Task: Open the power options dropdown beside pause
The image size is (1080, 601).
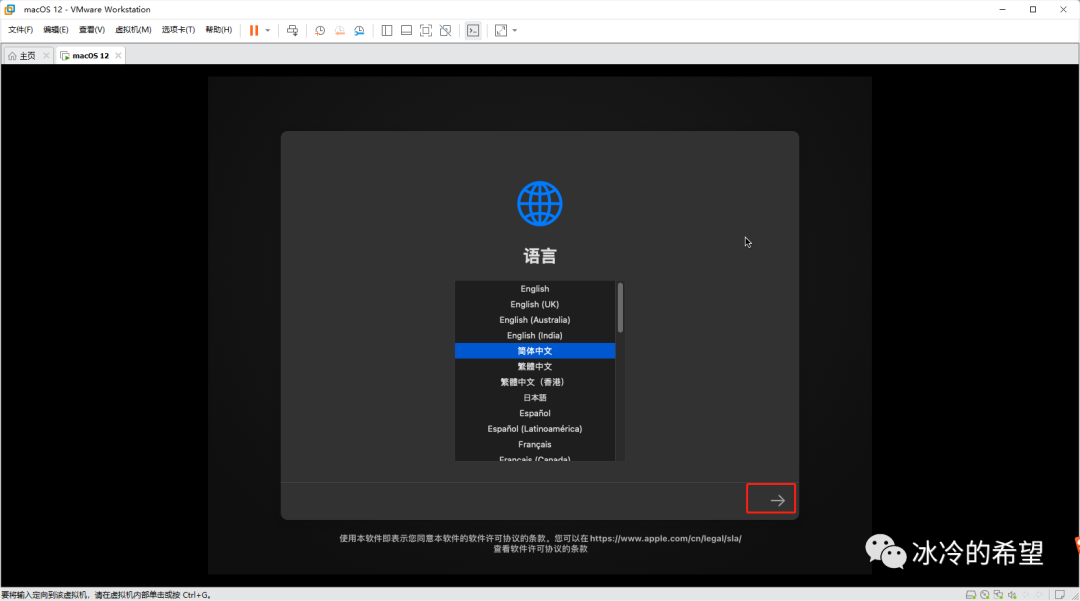Action: (x=268, y=30)
